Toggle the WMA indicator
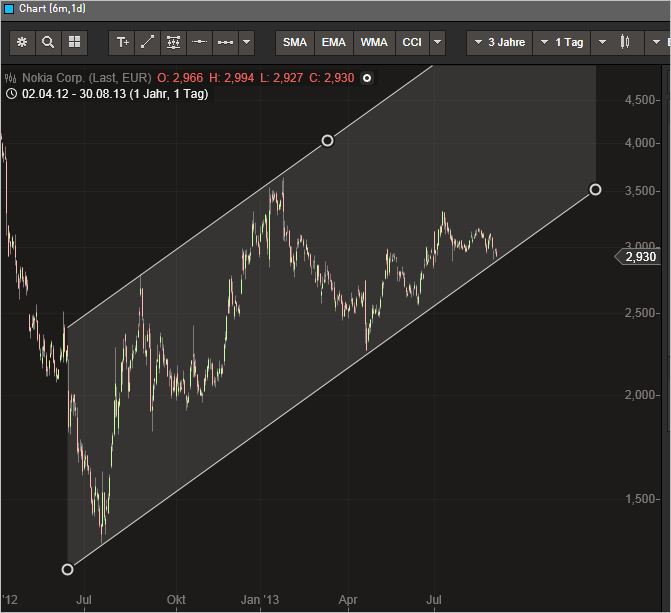 coord(374,42)
